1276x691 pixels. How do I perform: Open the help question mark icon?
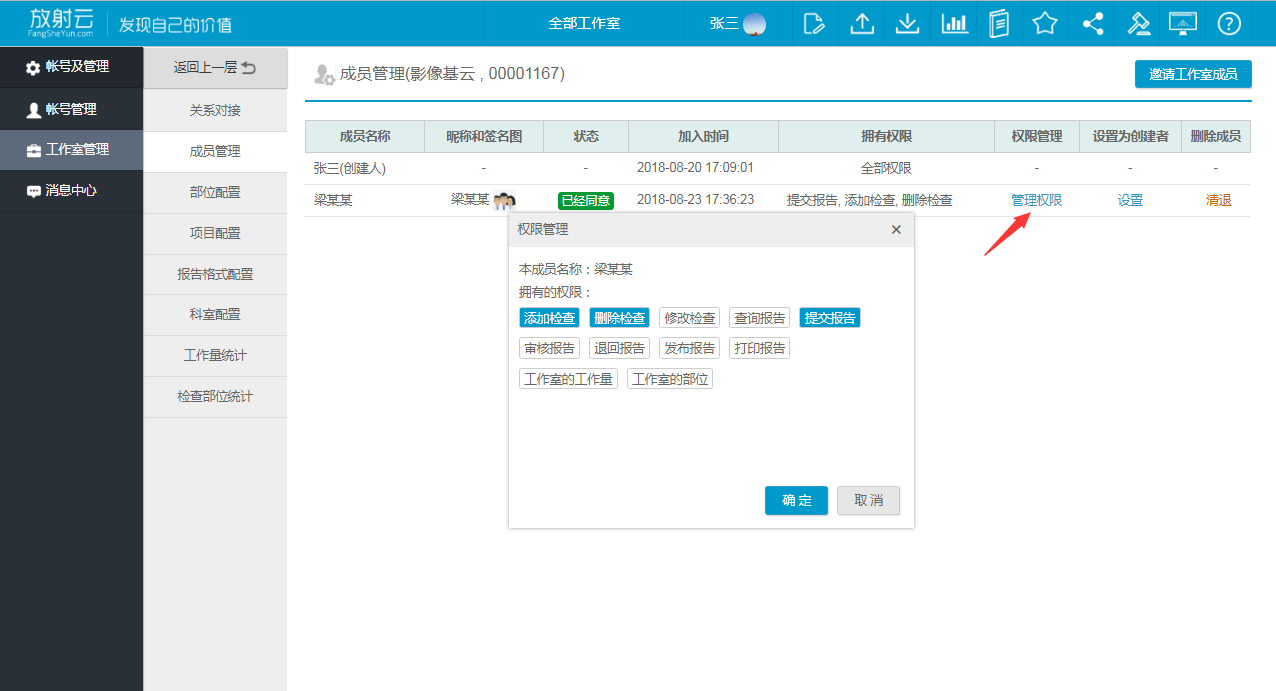coord(1229,23)
